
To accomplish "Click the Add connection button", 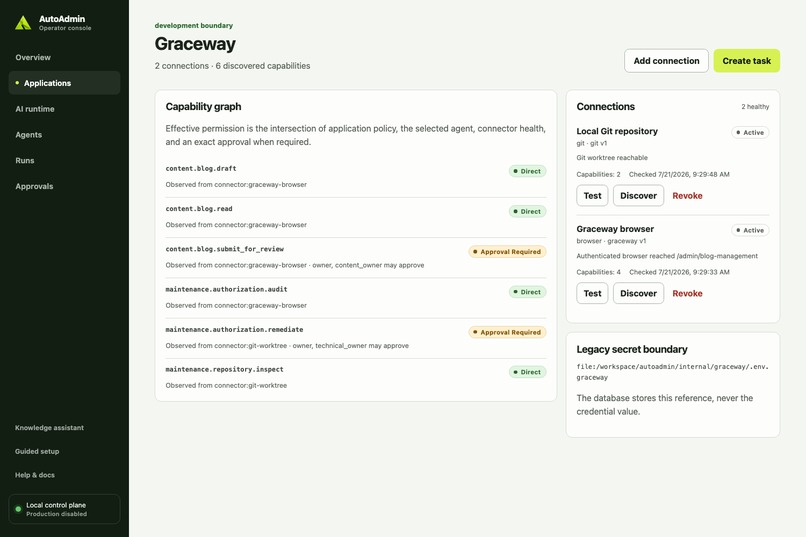I will click(x=666, y=61).
